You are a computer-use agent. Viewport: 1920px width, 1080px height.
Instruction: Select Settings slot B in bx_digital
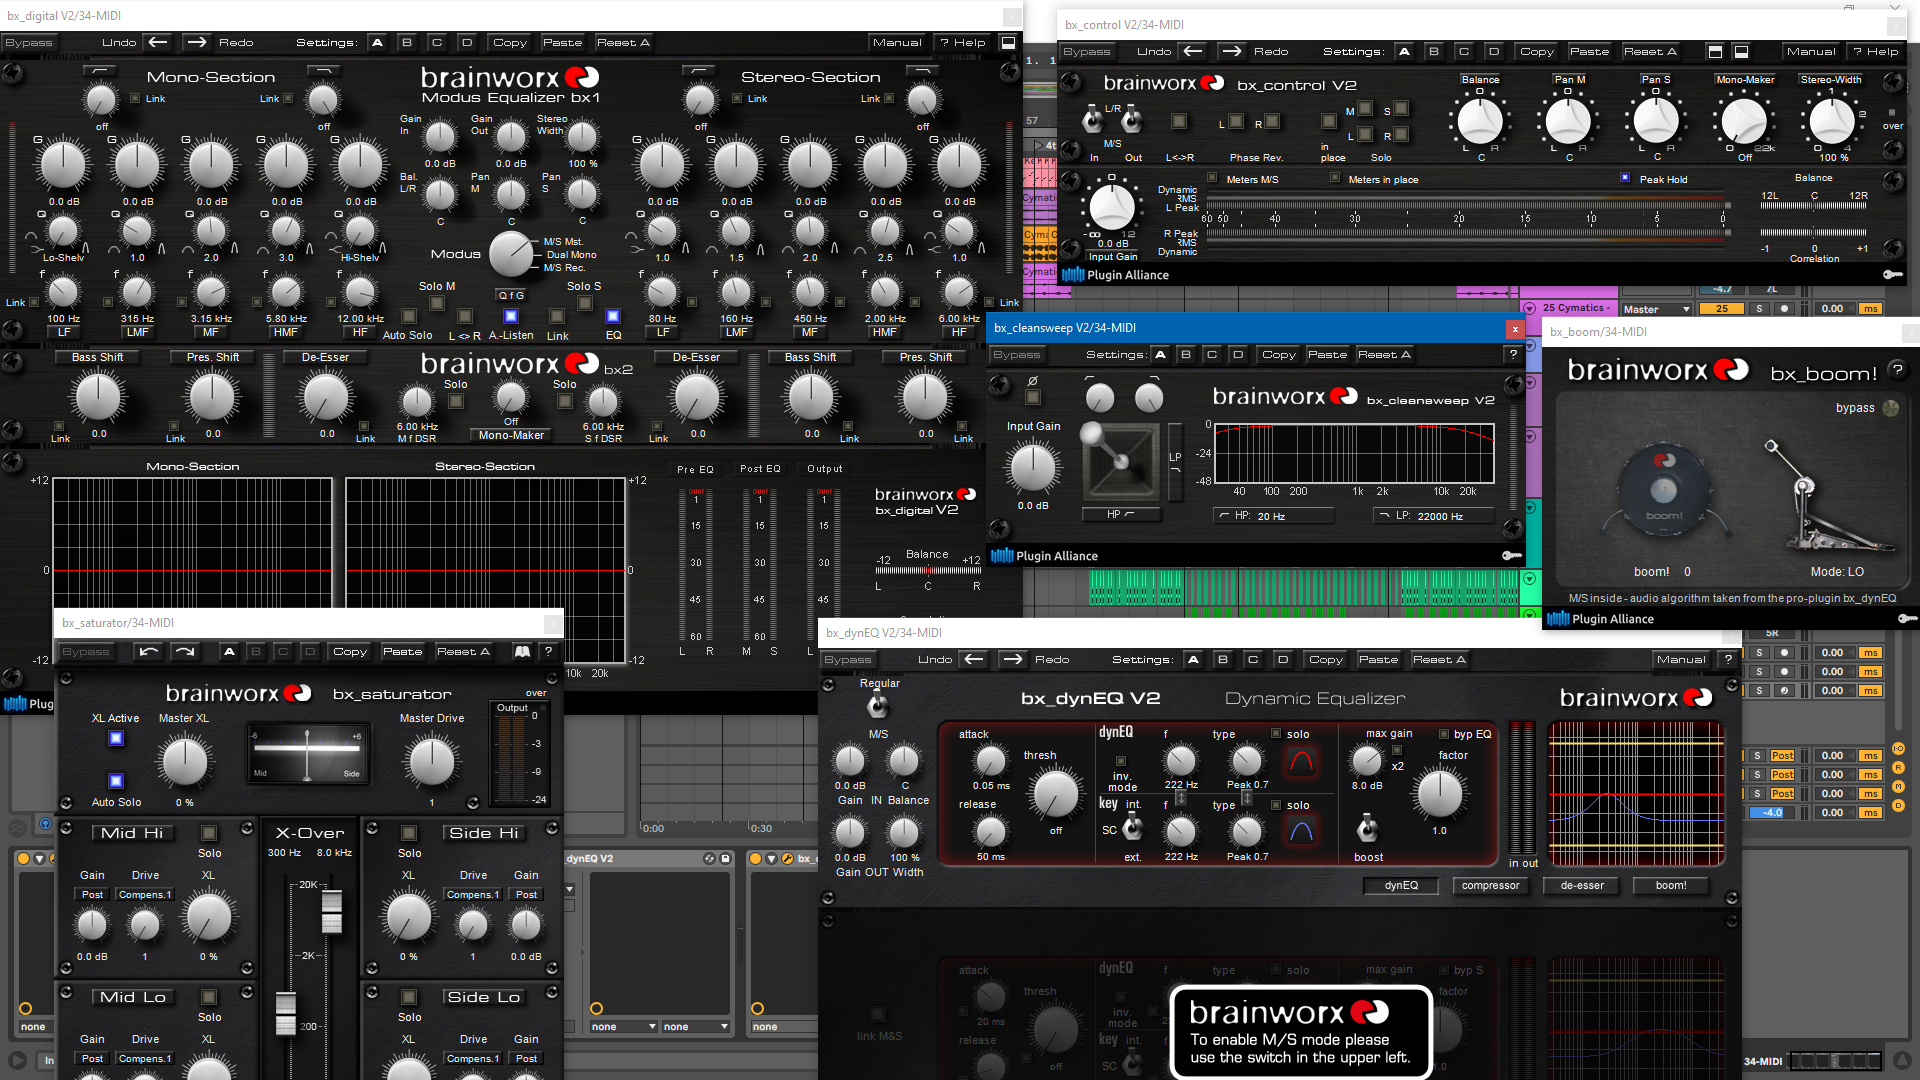(x=406, y=42)
